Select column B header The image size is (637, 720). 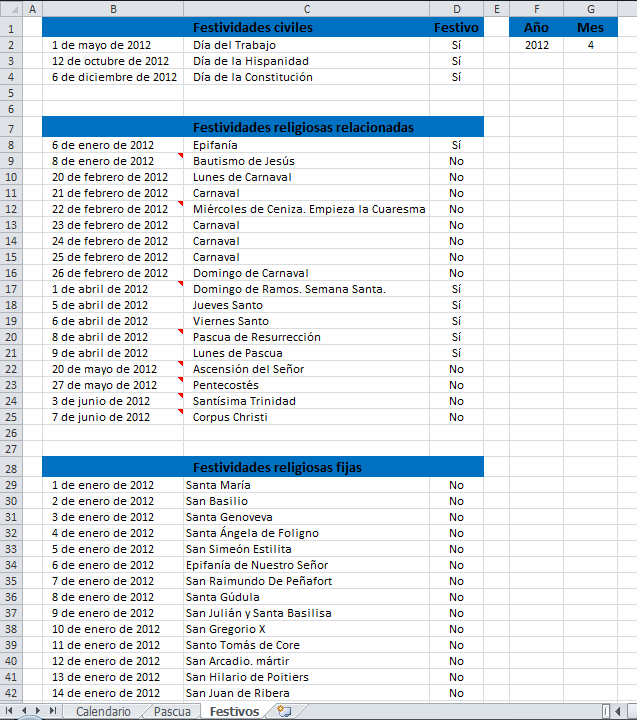[113, 9]
